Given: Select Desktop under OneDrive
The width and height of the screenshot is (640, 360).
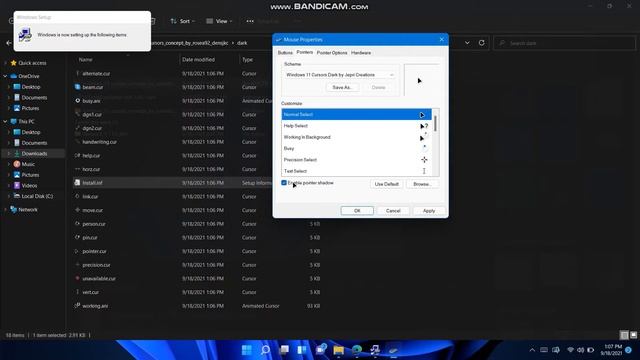Looking at the screenshot, I should pos(31,87).
